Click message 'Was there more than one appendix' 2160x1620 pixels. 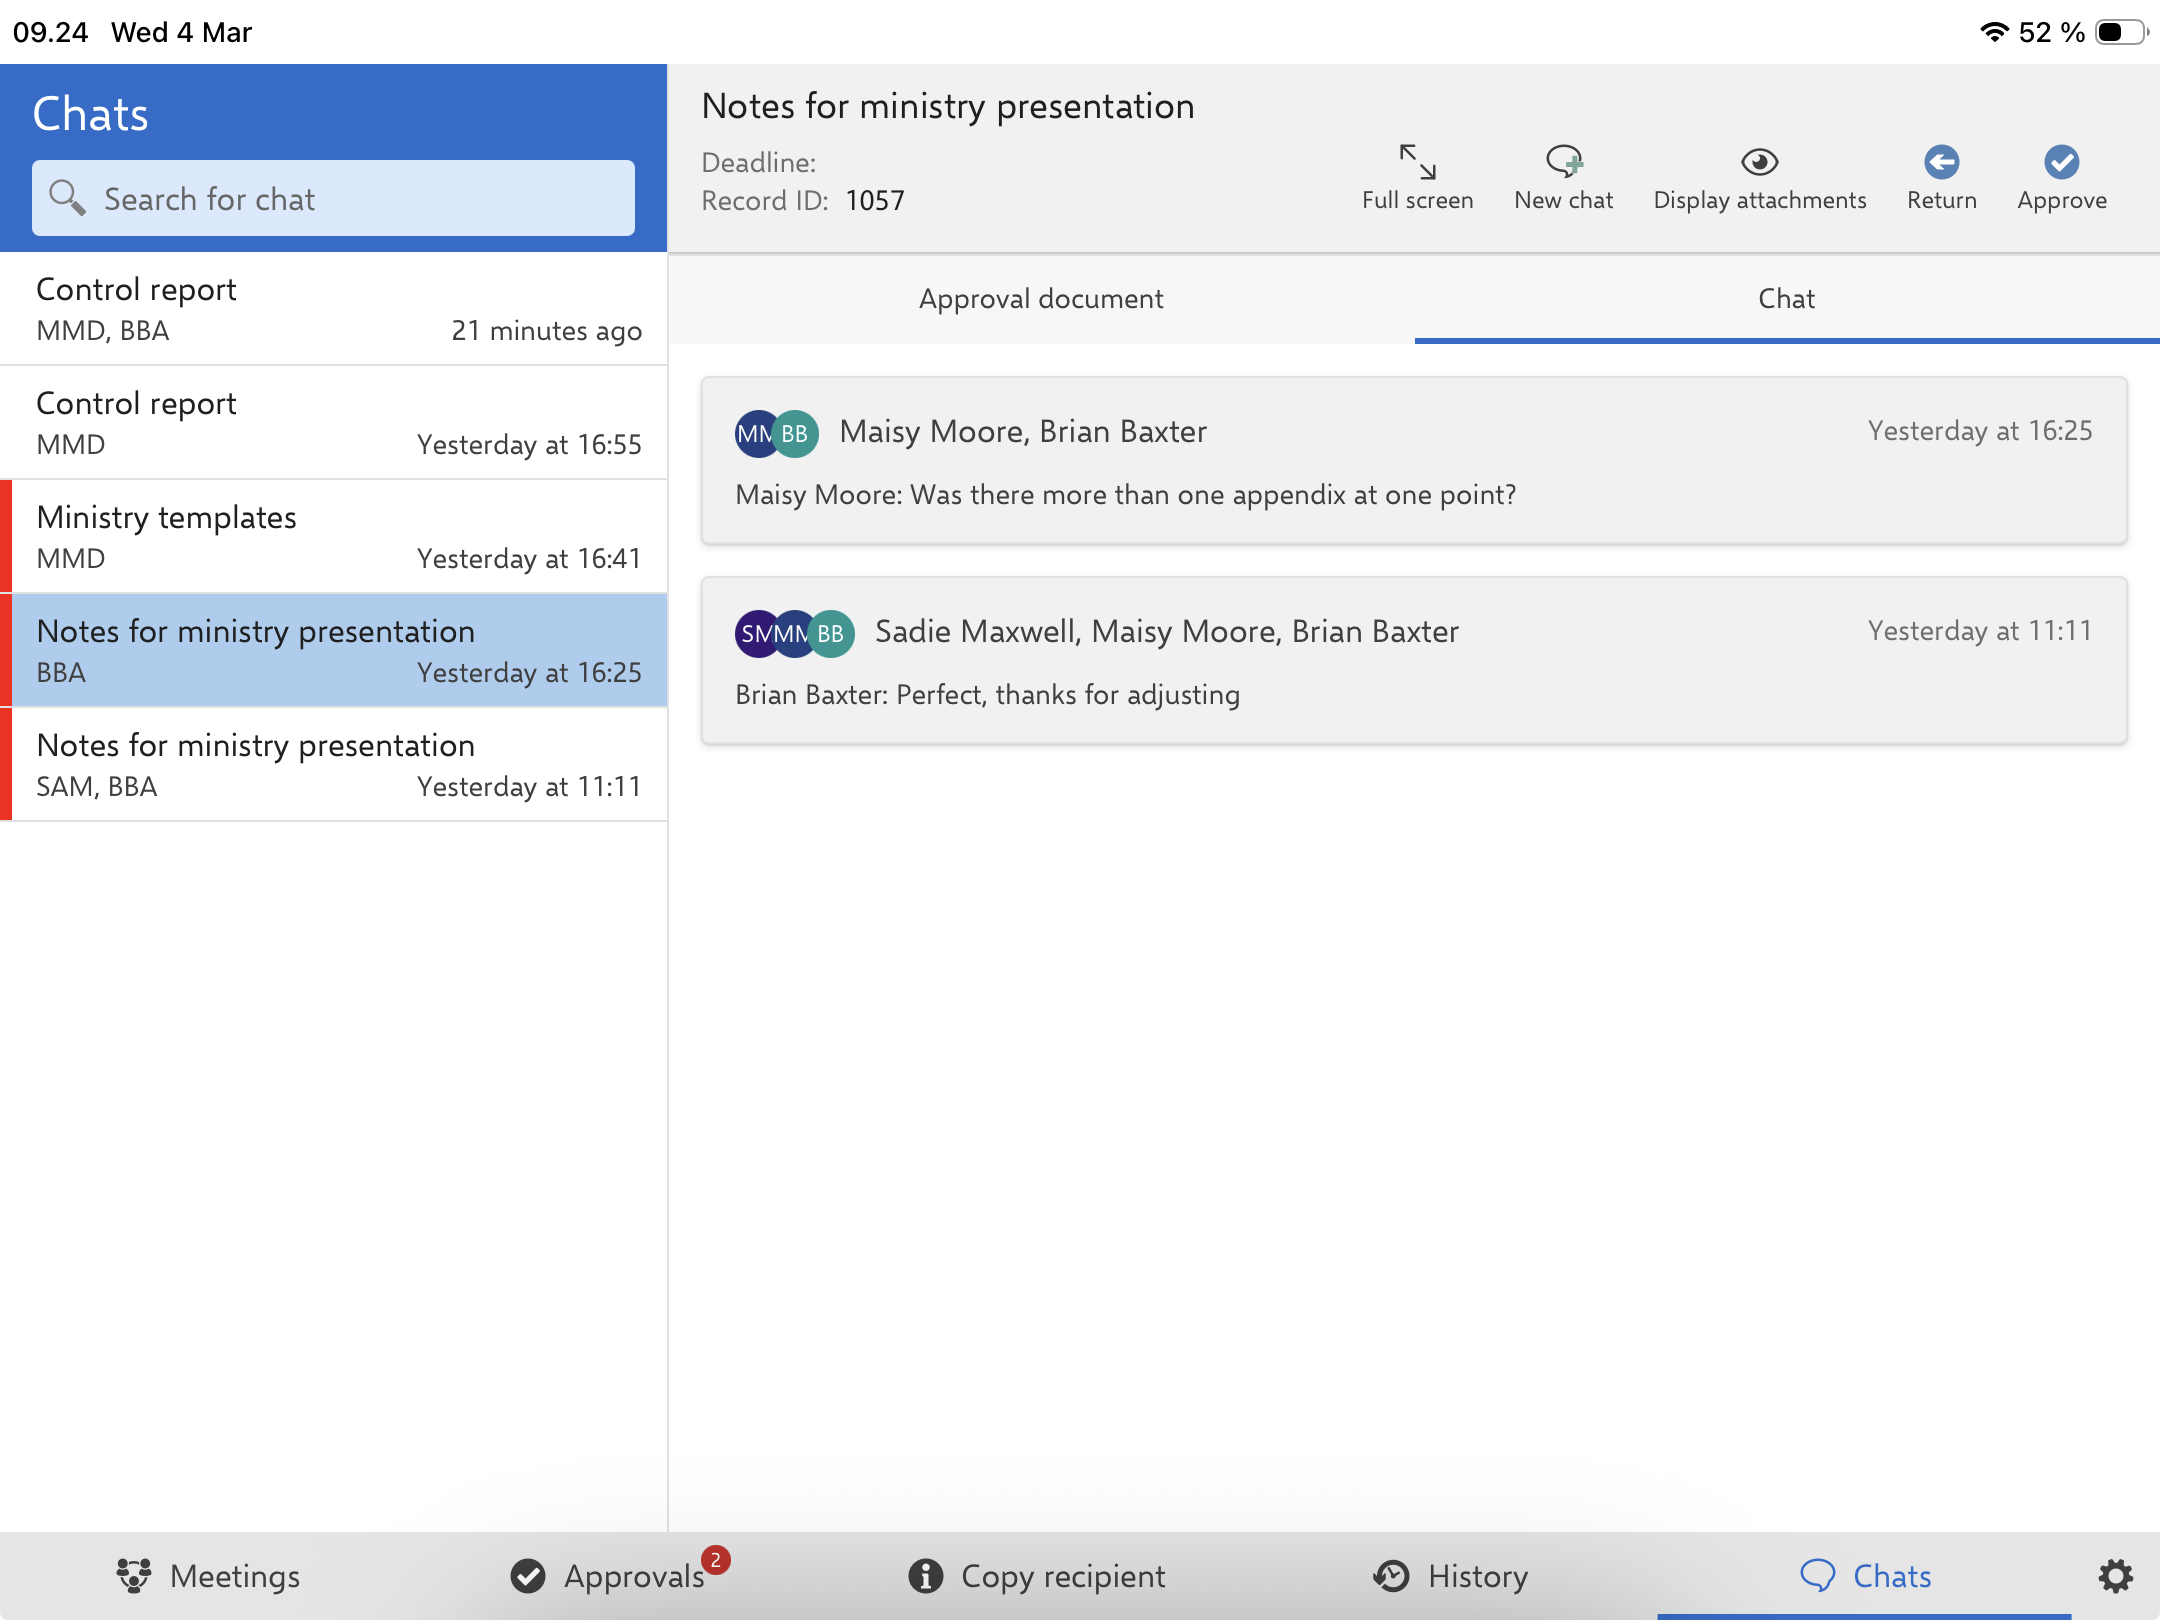point(1126,495)
